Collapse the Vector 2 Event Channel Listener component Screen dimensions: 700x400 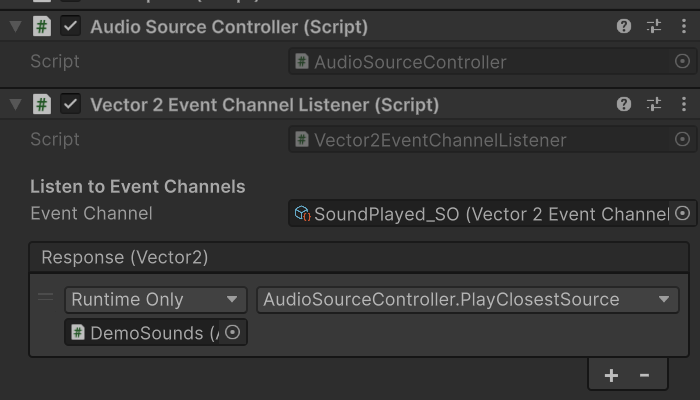[14, 104]
